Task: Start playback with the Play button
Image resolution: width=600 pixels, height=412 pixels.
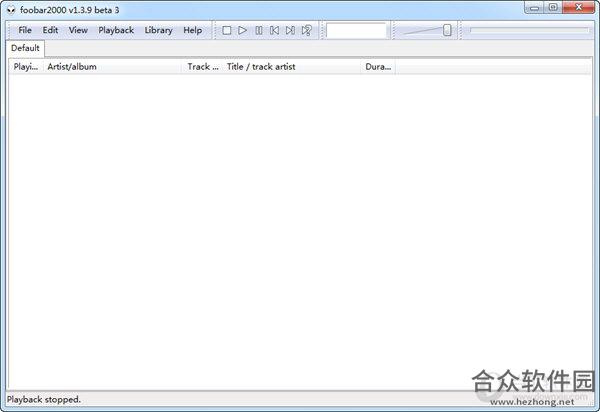Action: [242, 30]
